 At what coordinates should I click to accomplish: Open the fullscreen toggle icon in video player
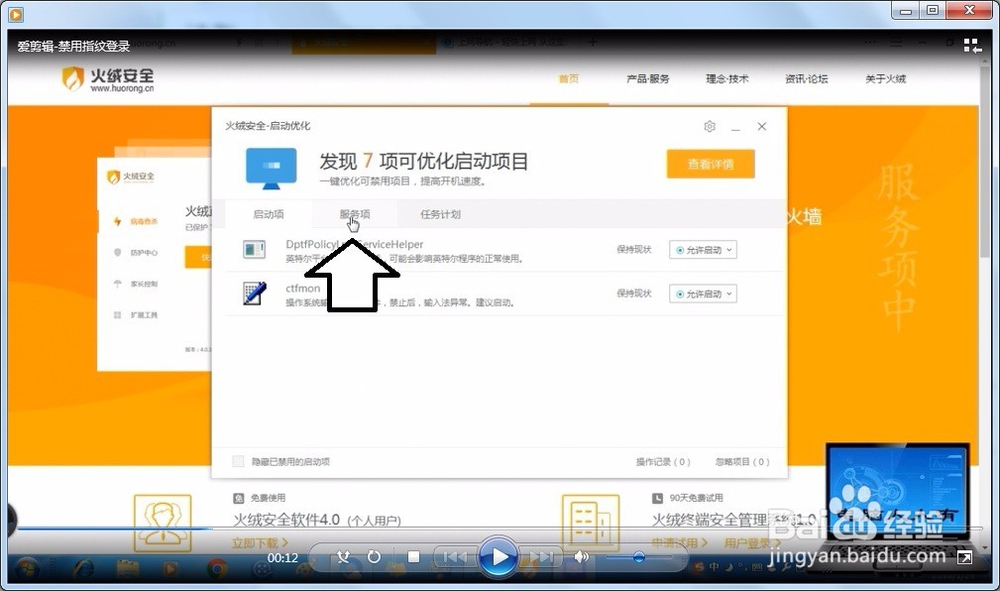click(x=964, y=557)
